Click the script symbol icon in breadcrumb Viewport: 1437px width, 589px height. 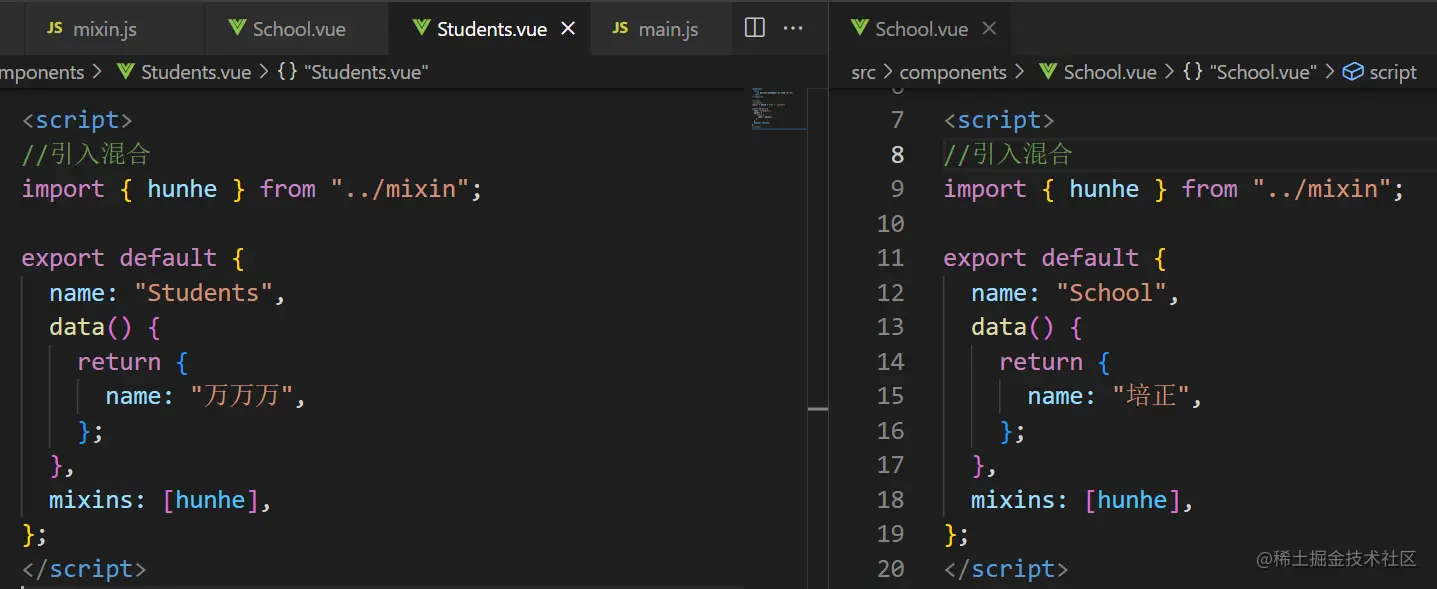(x=1353, y=72)
